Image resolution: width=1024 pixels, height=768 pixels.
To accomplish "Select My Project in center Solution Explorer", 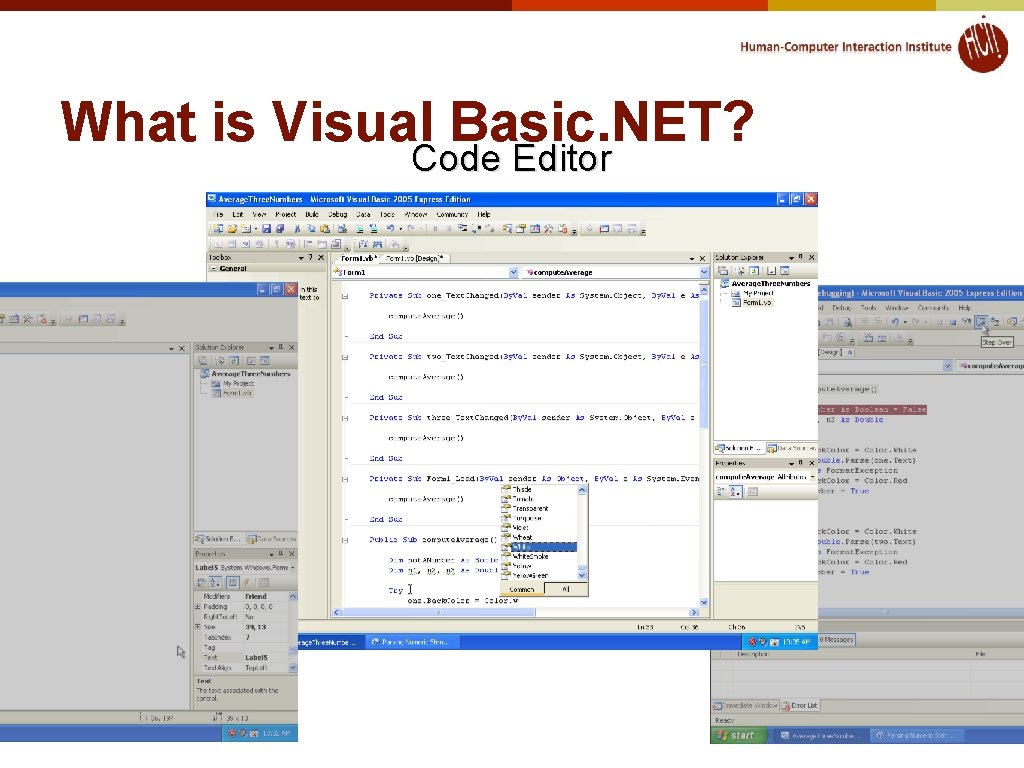I will tap(756, 293).
